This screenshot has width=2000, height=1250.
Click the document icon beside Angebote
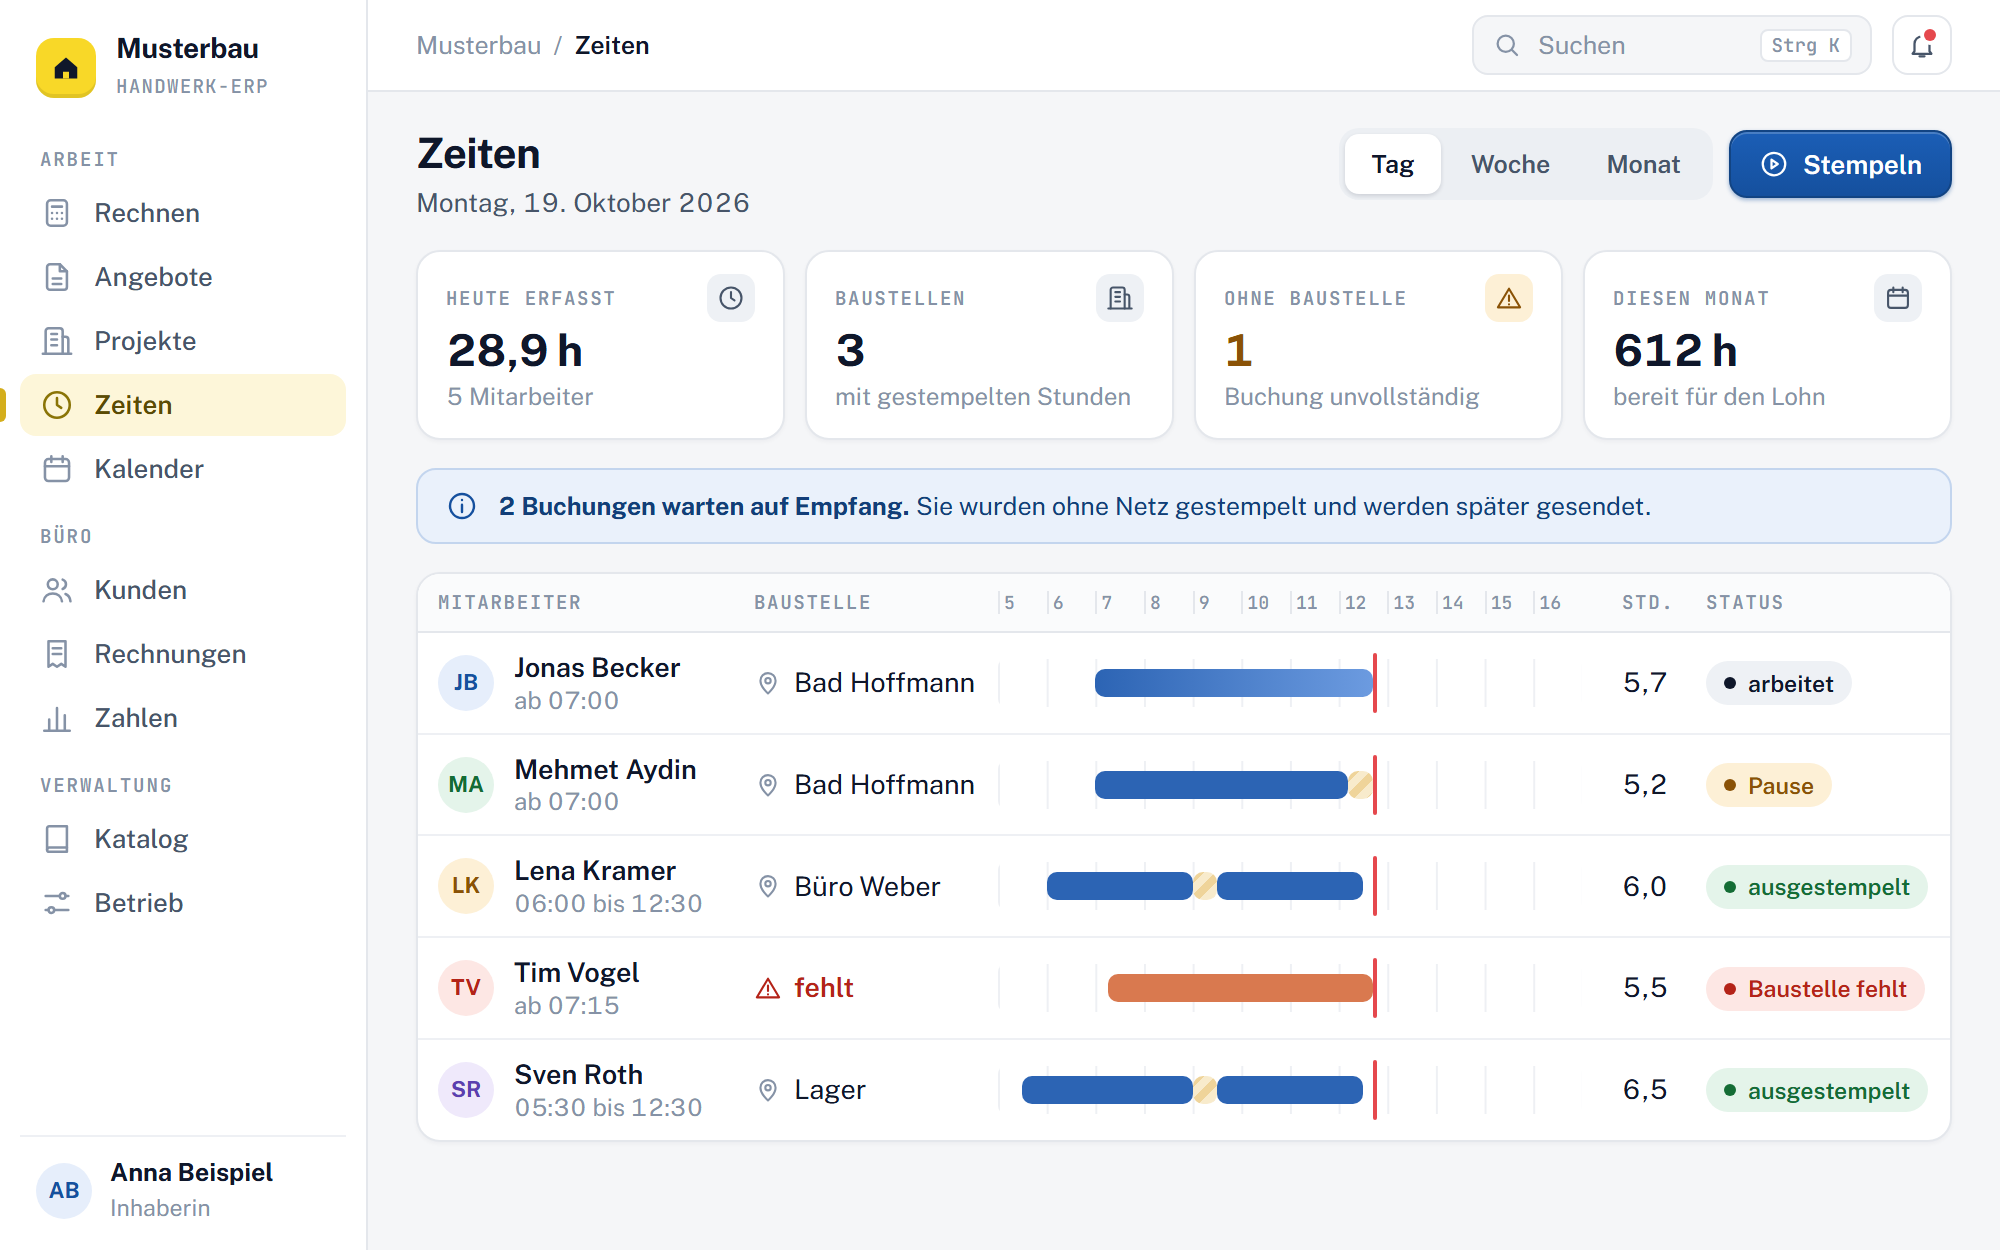point(57,277)
